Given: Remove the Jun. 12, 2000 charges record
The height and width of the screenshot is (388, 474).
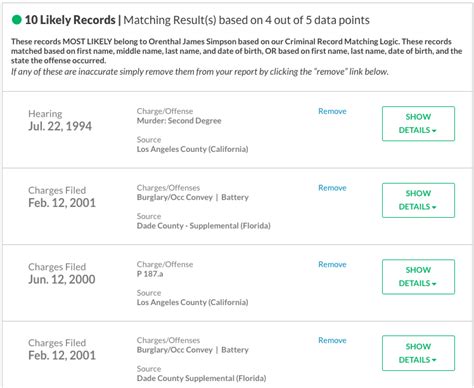Looking at the screenshot, I should coord(332,264).
